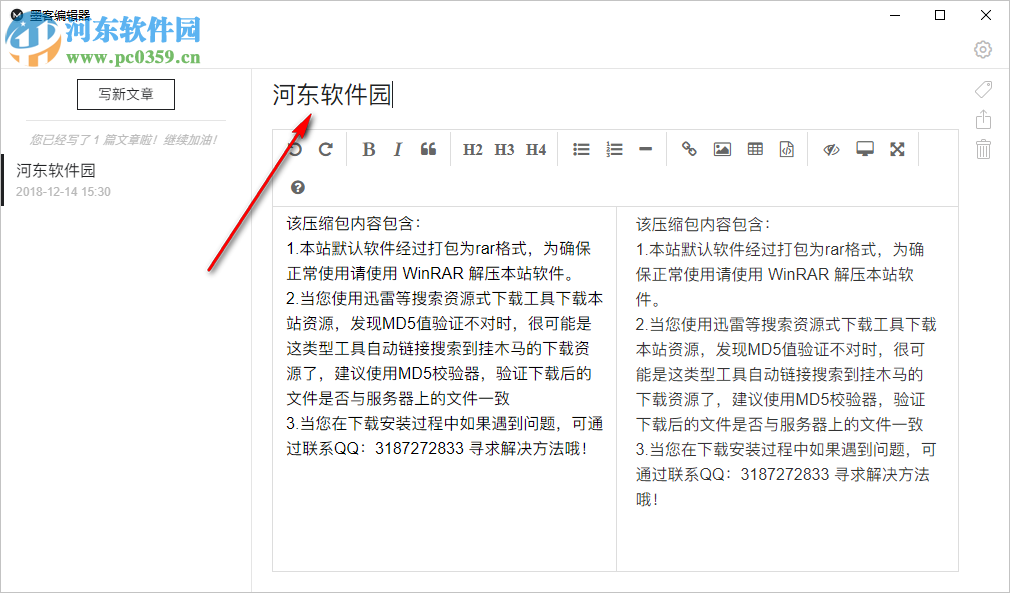Click the 写新文章 button to create new article
Screen dimensions: 1010x593
[x=125, y=94]
